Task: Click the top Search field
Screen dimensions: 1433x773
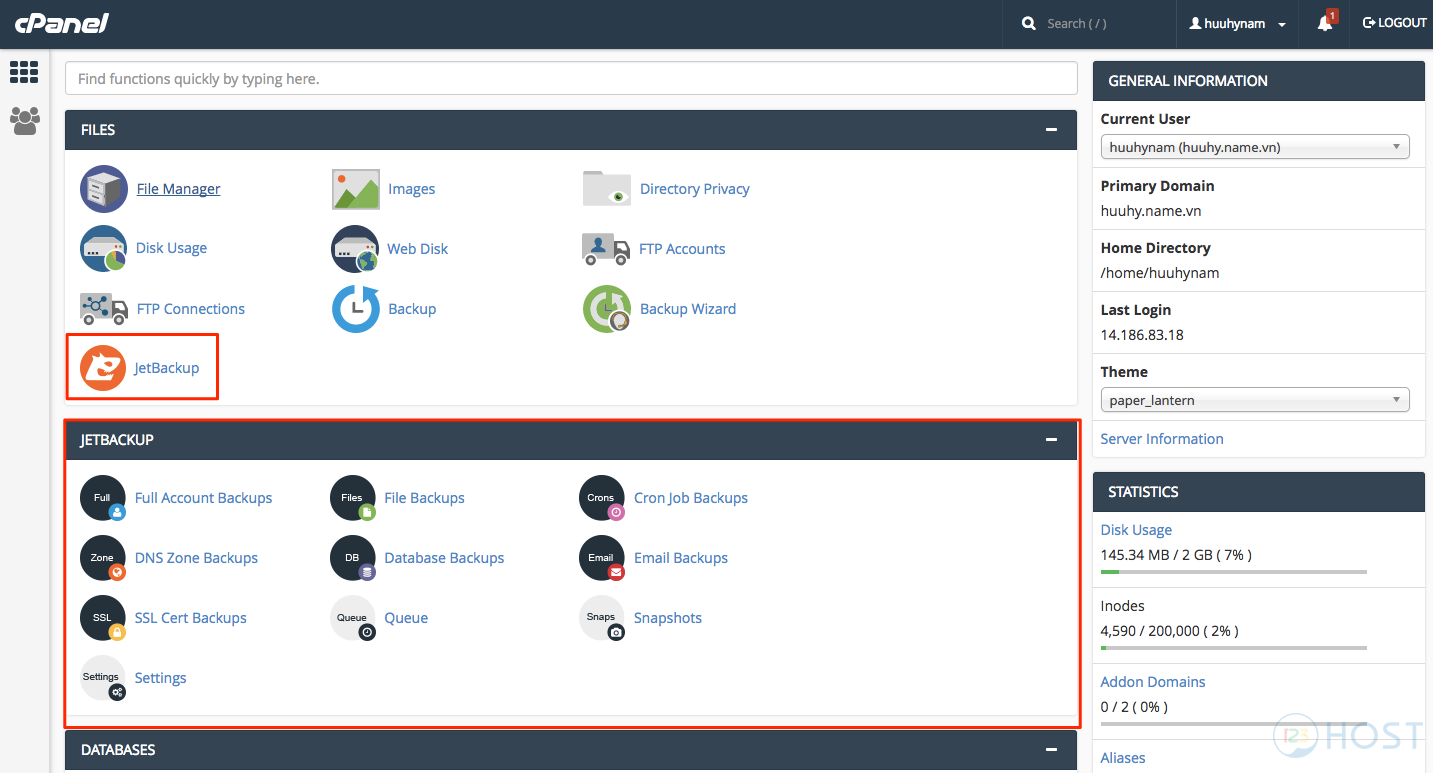Action: (x=1087, y=23)
